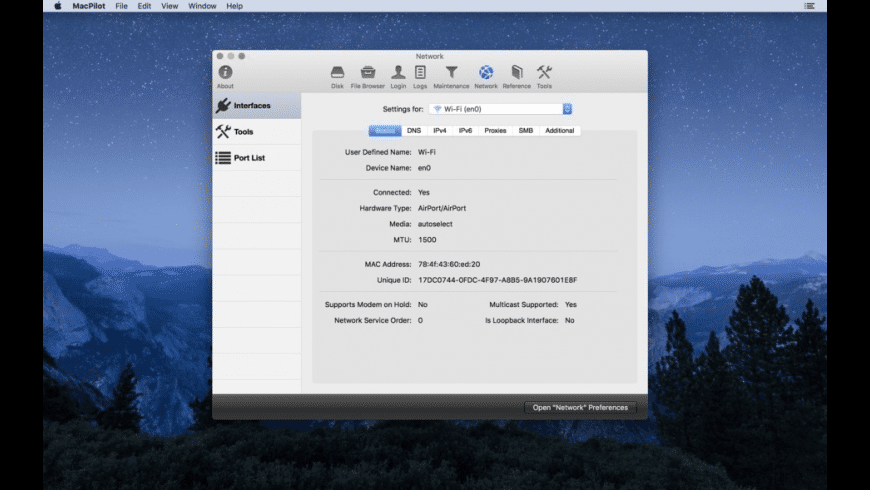Click the MTU value 1500

427,240
